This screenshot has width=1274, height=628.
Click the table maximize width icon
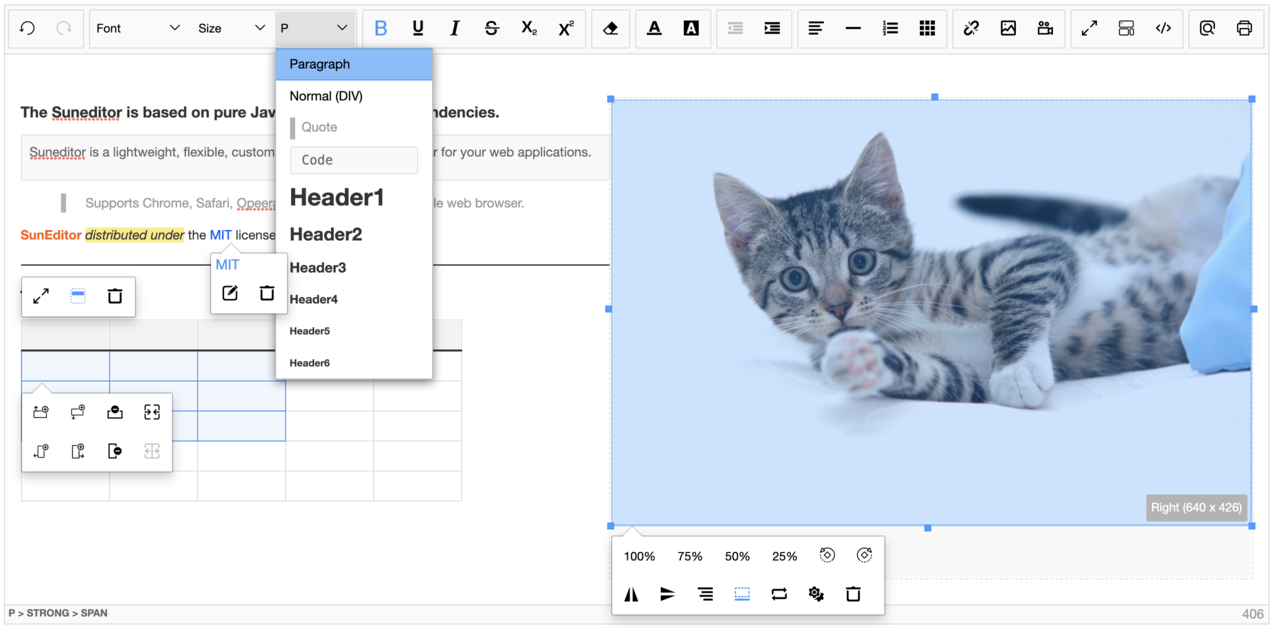(41, 296)
